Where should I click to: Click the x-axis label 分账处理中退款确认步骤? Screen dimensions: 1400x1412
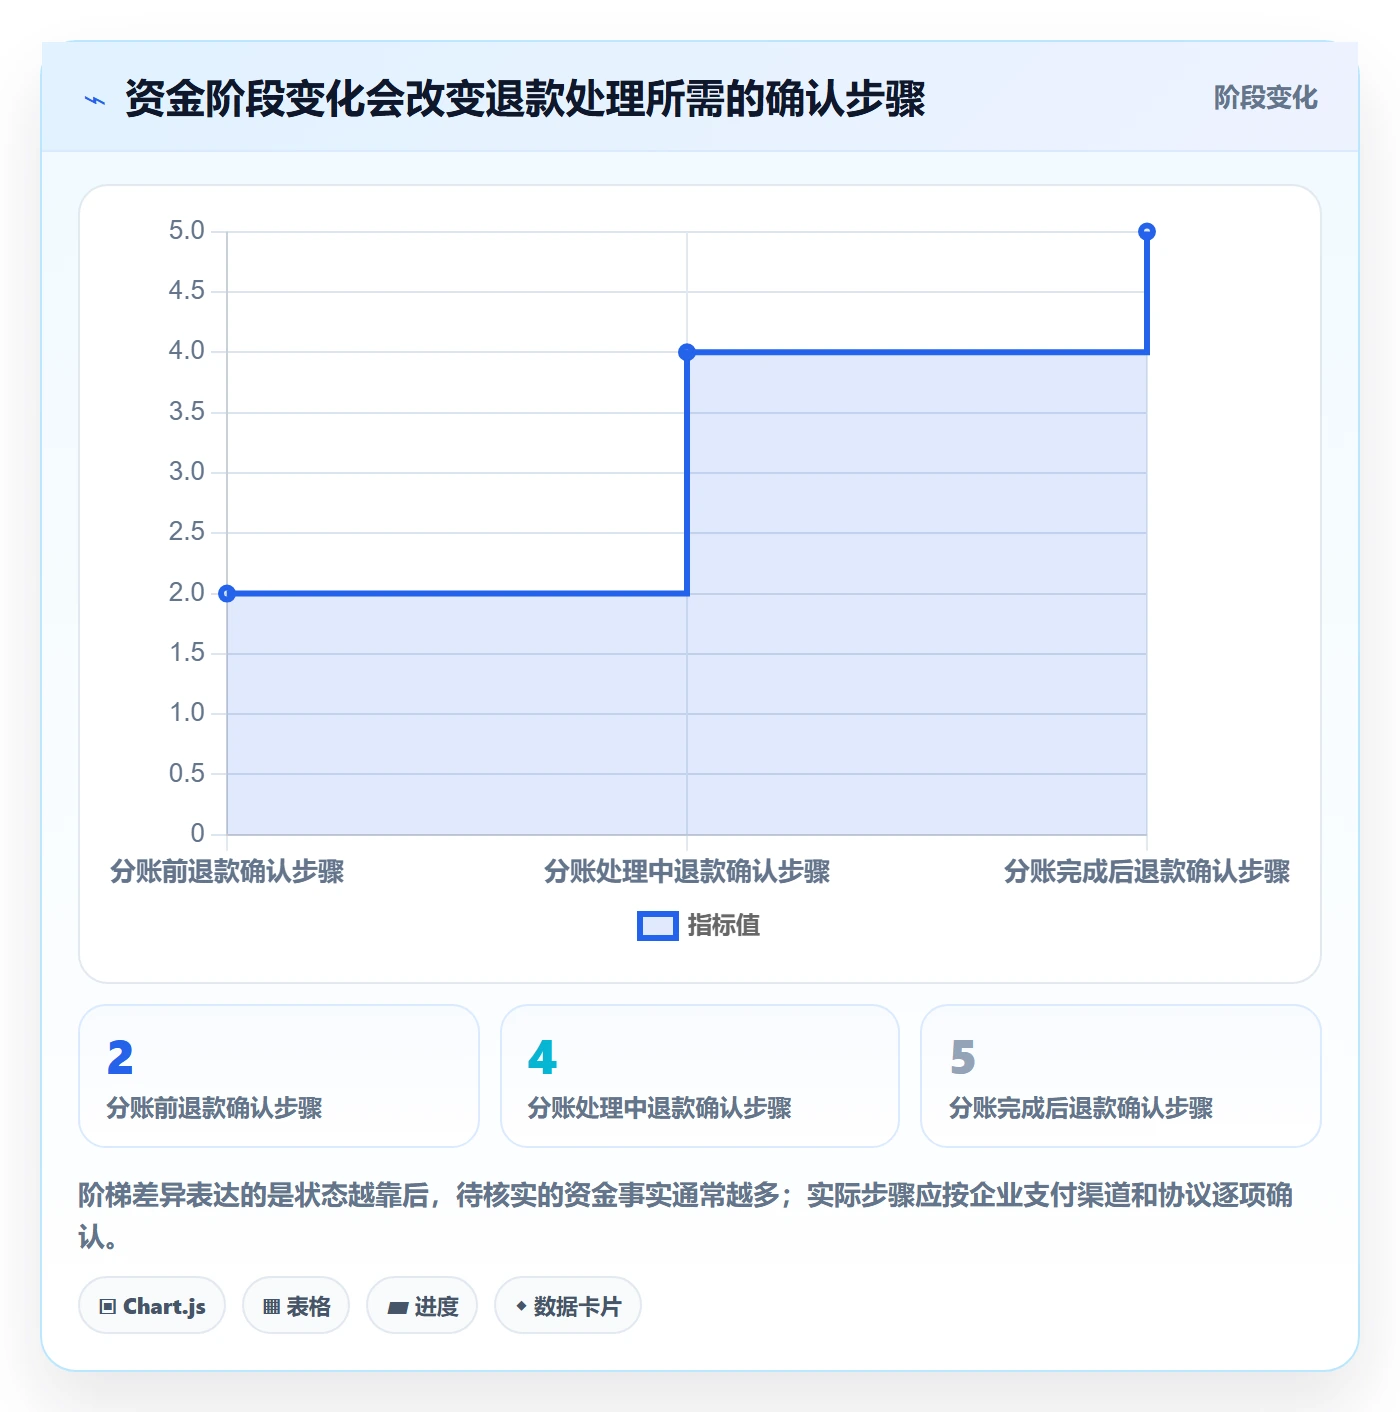[x=687, y=872]
